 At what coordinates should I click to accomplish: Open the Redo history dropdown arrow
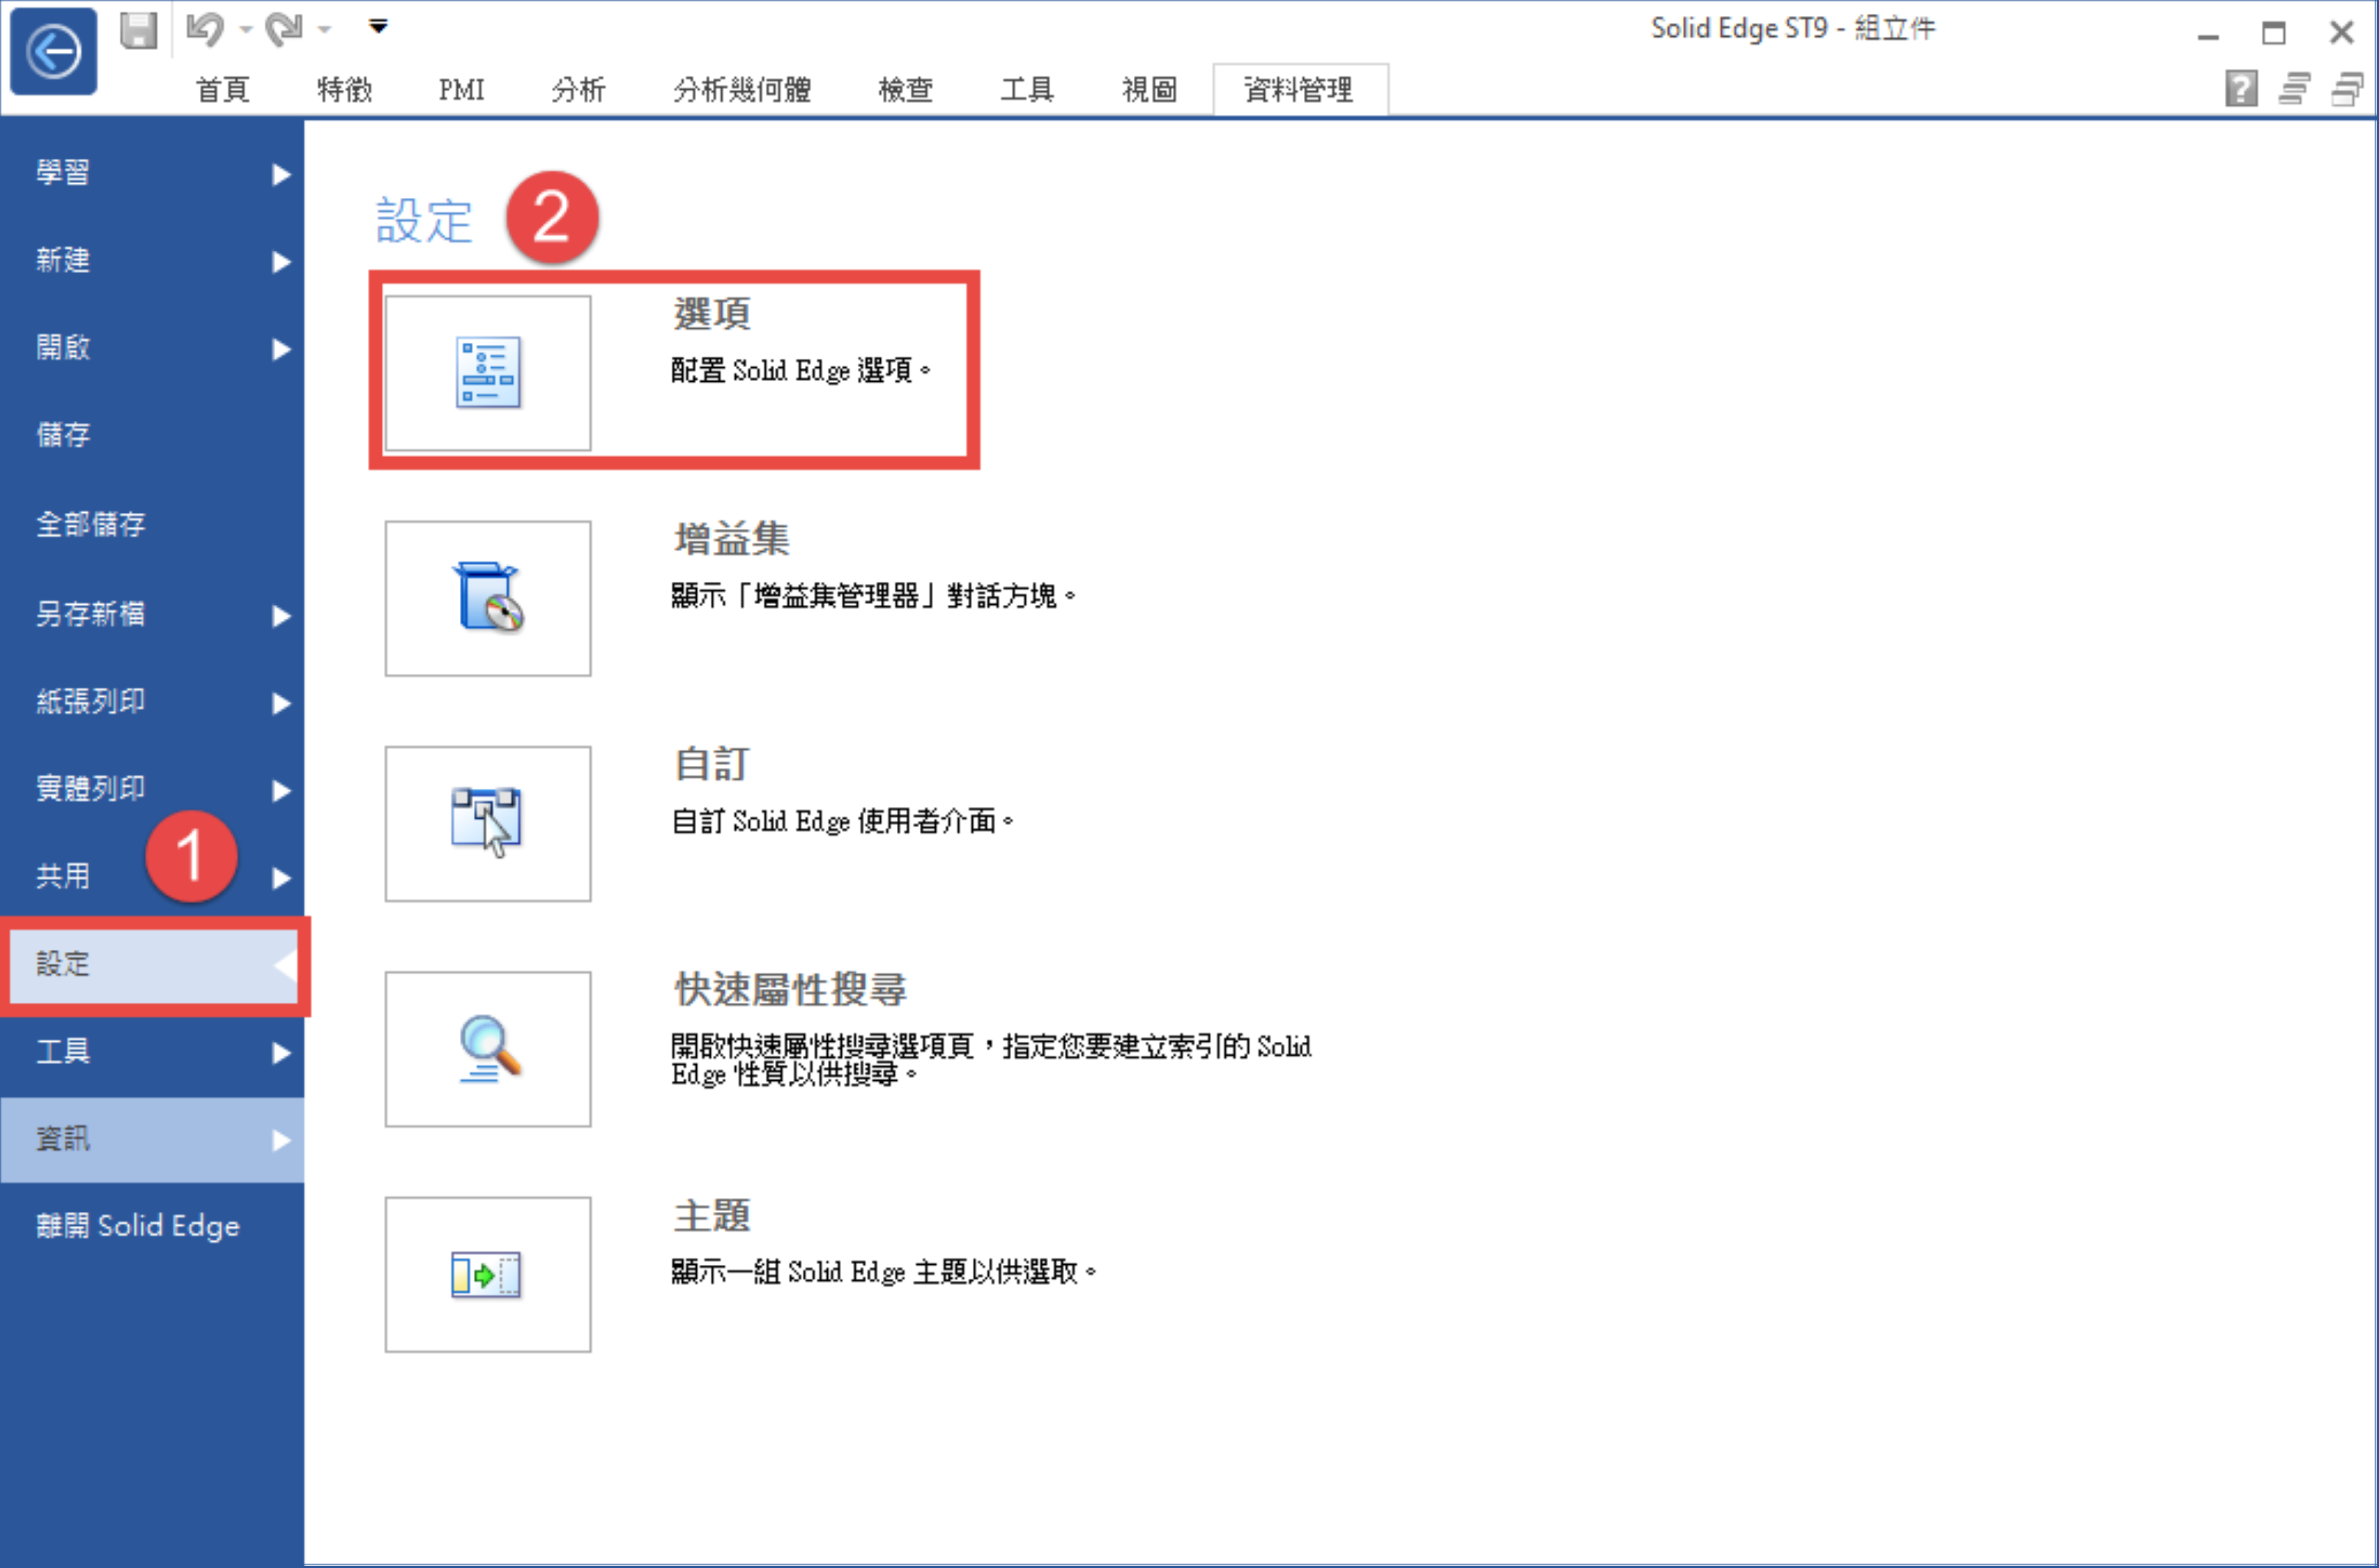coord(324,30)
